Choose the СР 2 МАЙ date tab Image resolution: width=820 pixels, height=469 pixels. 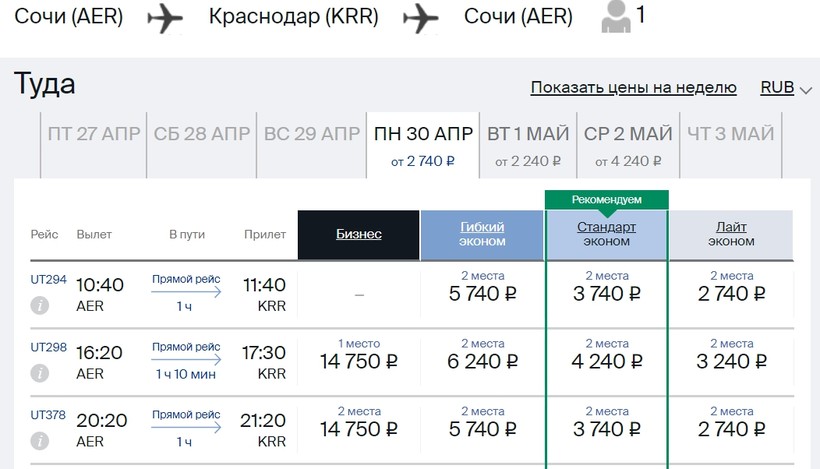tap(628, 144)
